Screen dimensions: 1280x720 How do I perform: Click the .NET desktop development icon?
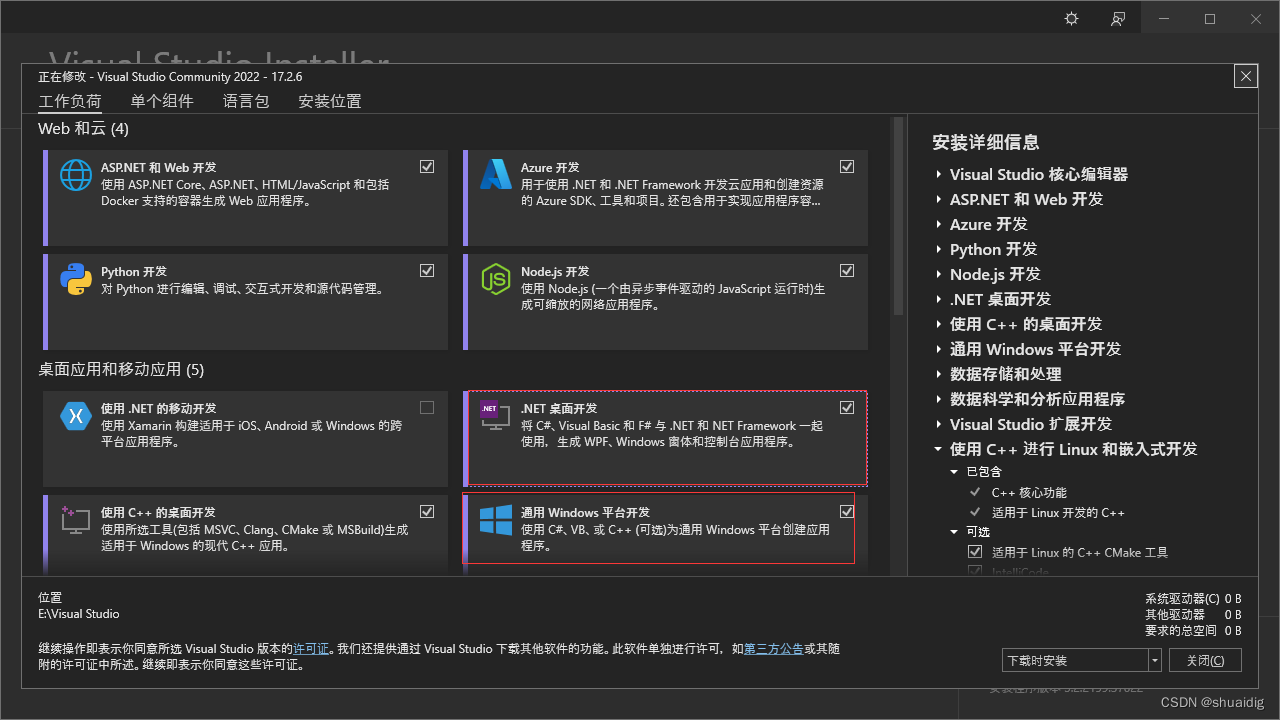(x=496, y=416)
